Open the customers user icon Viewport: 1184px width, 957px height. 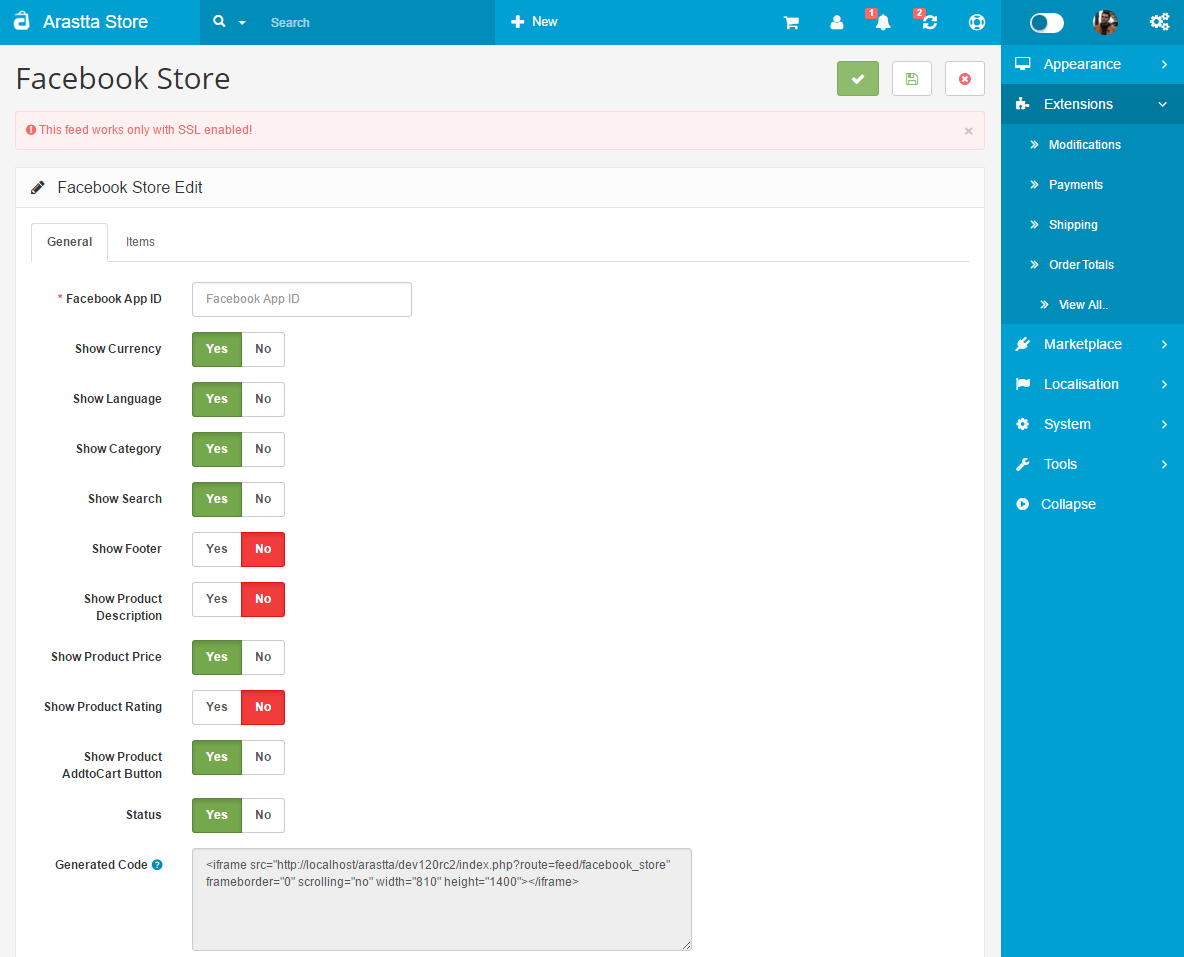837,23
